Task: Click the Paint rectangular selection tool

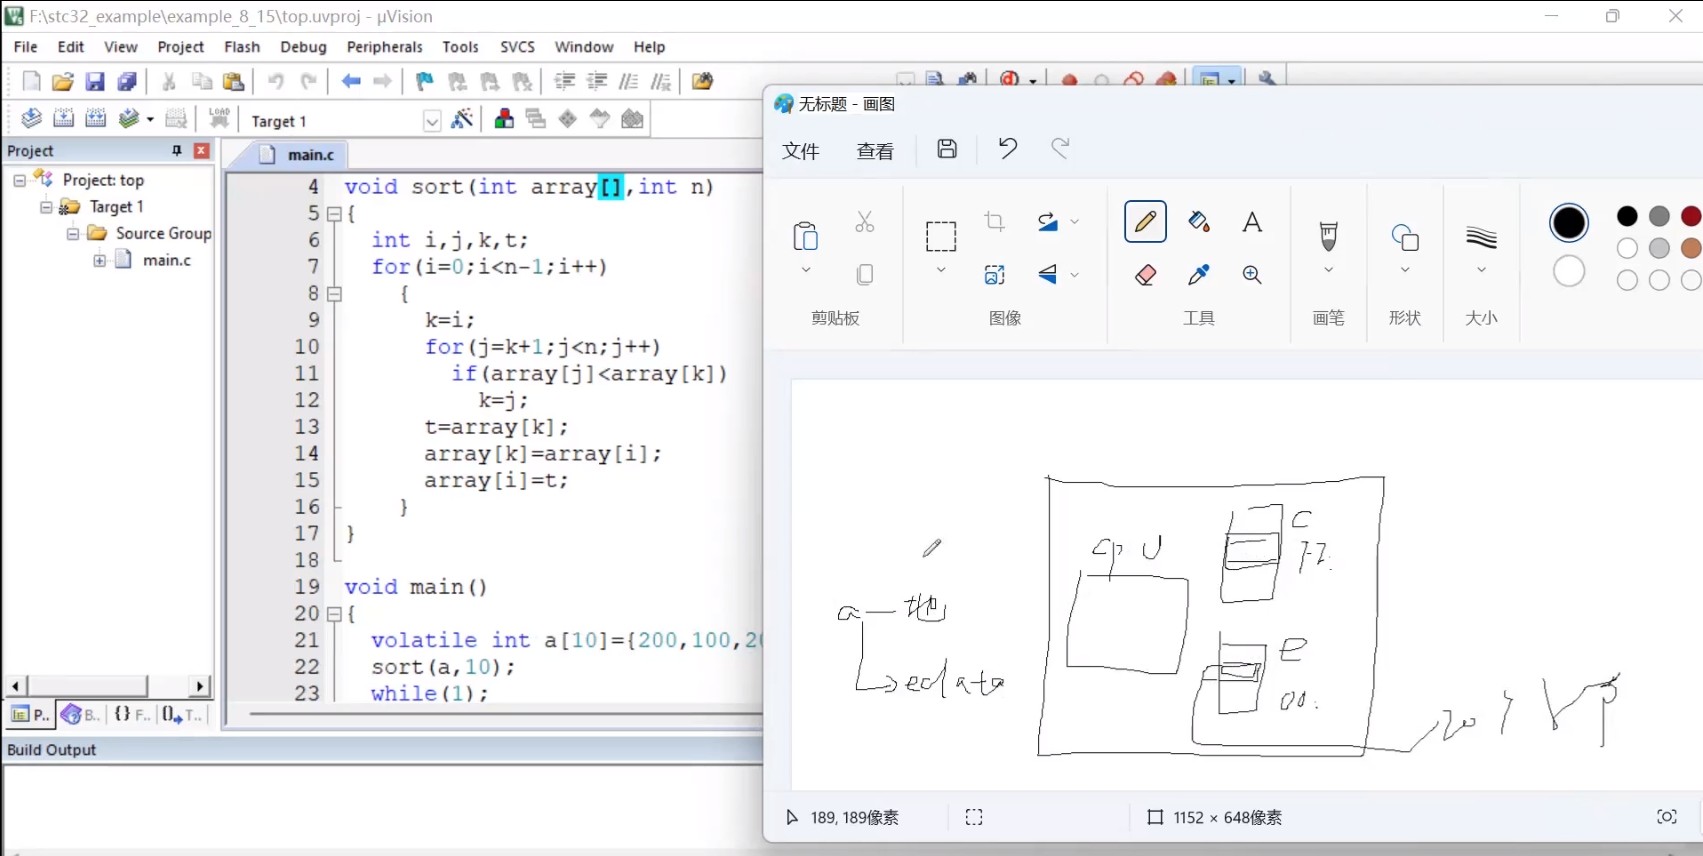Action: (941, 237)
